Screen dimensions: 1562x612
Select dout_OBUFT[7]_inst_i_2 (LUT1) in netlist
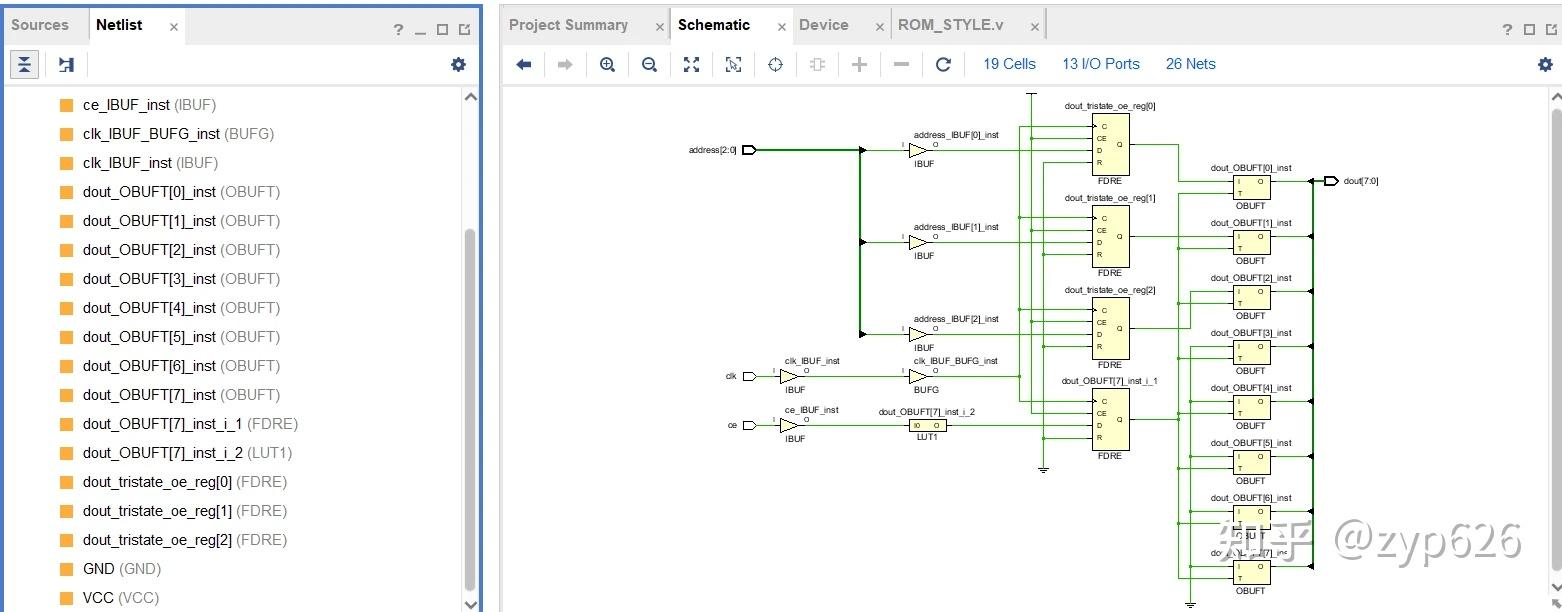pyautogui.click(x=187, y=453)
